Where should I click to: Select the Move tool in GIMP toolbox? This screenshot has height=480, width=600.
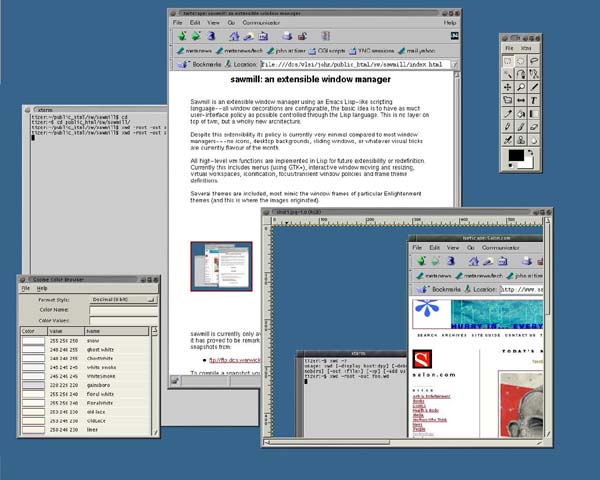508,87
